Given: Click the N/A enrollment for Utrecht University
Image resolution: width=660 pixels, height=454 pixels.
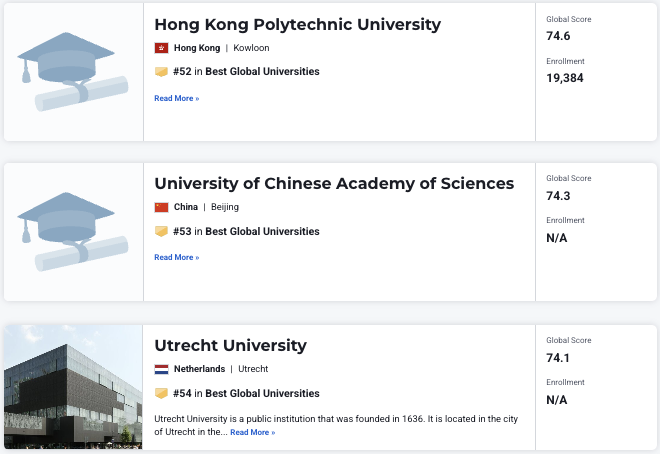Looking at the screenshot, I should pyautogui.click(x=557, y=400).
